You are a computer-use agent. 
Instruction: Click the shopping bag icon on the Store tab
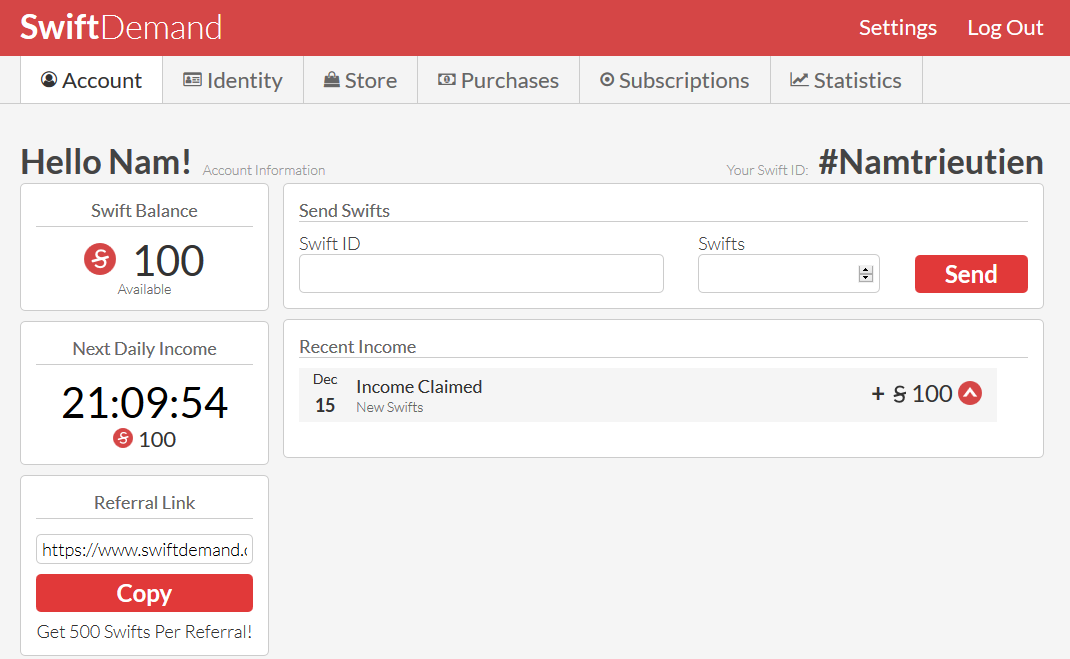(x=332, y=80)
